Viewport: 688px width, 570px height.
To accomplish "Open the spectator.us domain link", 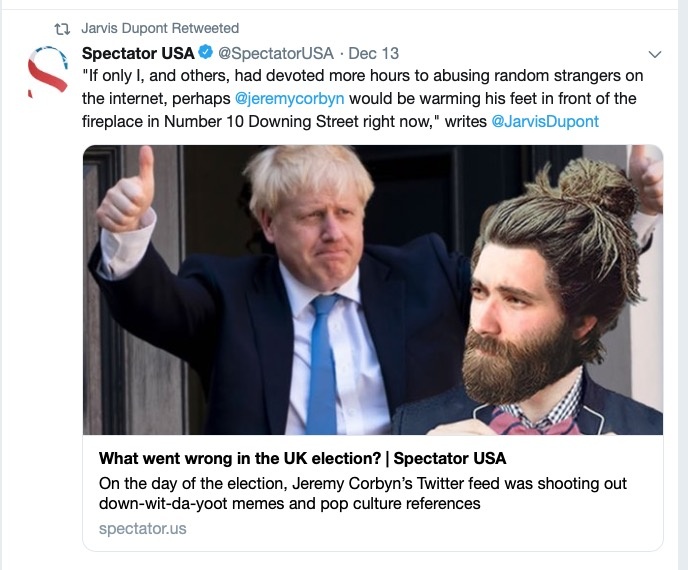I will click(143, 529).
